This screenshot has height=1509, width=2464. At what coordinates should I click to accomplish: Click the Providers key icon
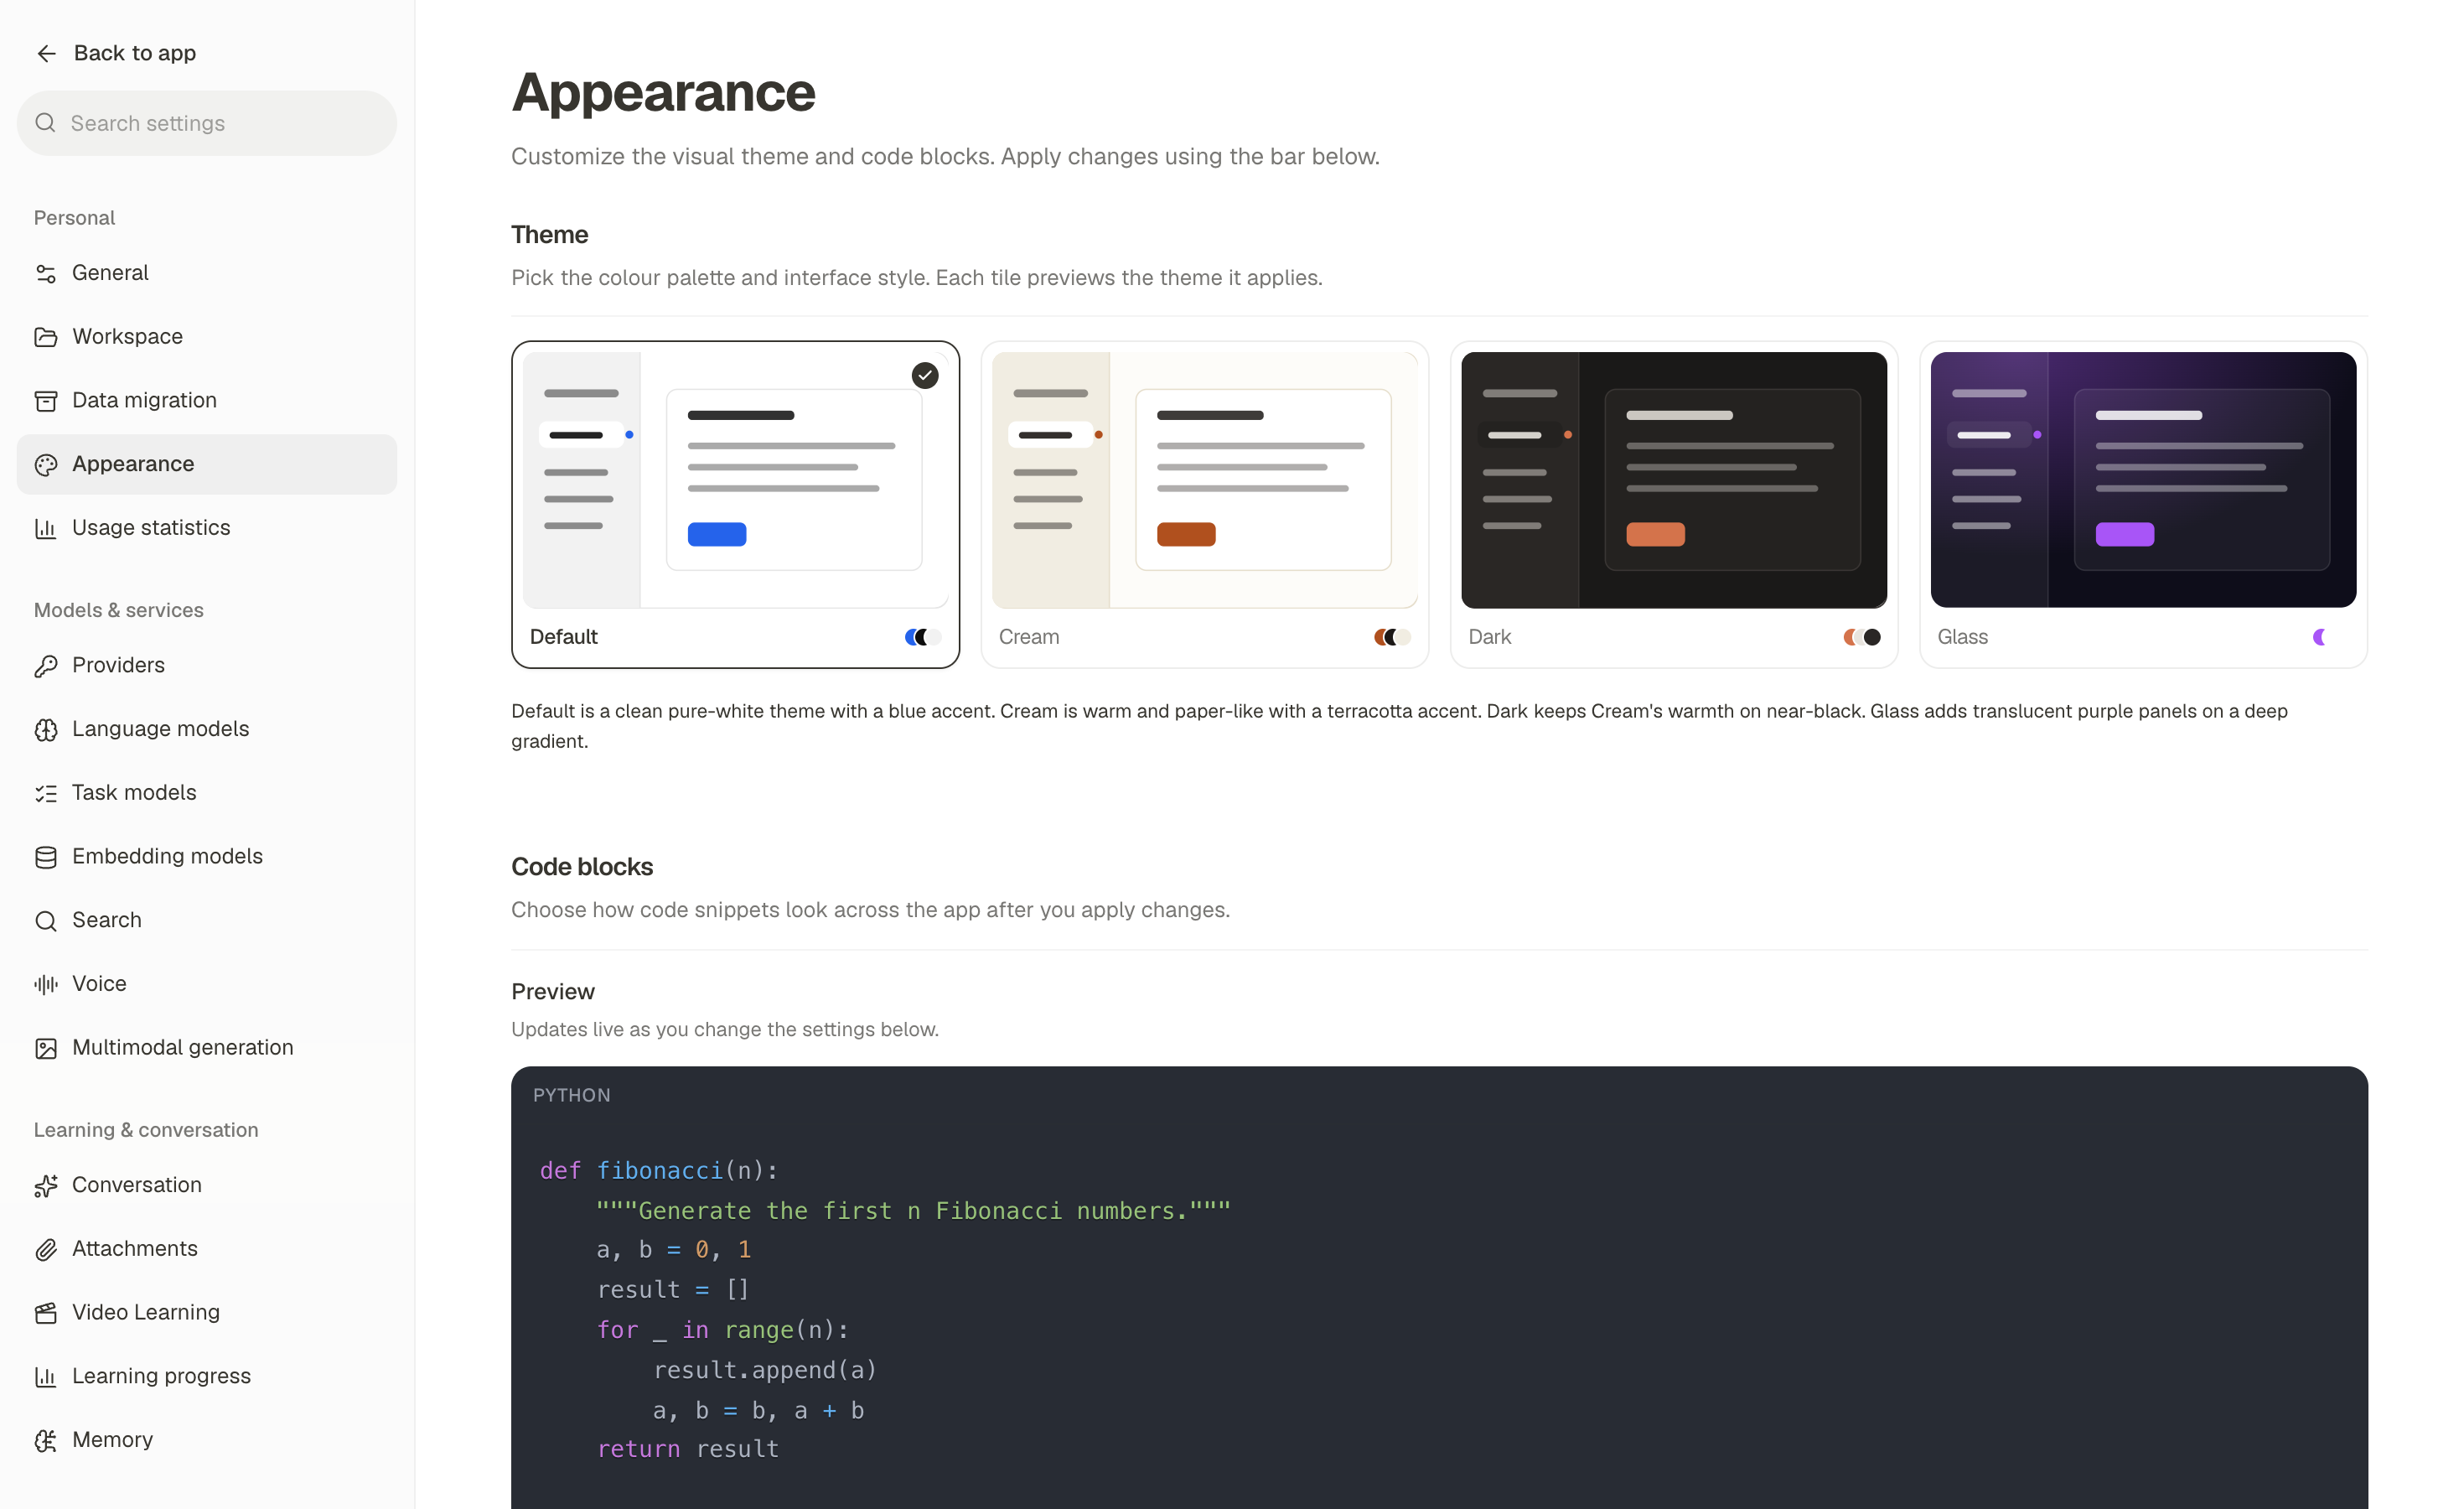[46, 666]
